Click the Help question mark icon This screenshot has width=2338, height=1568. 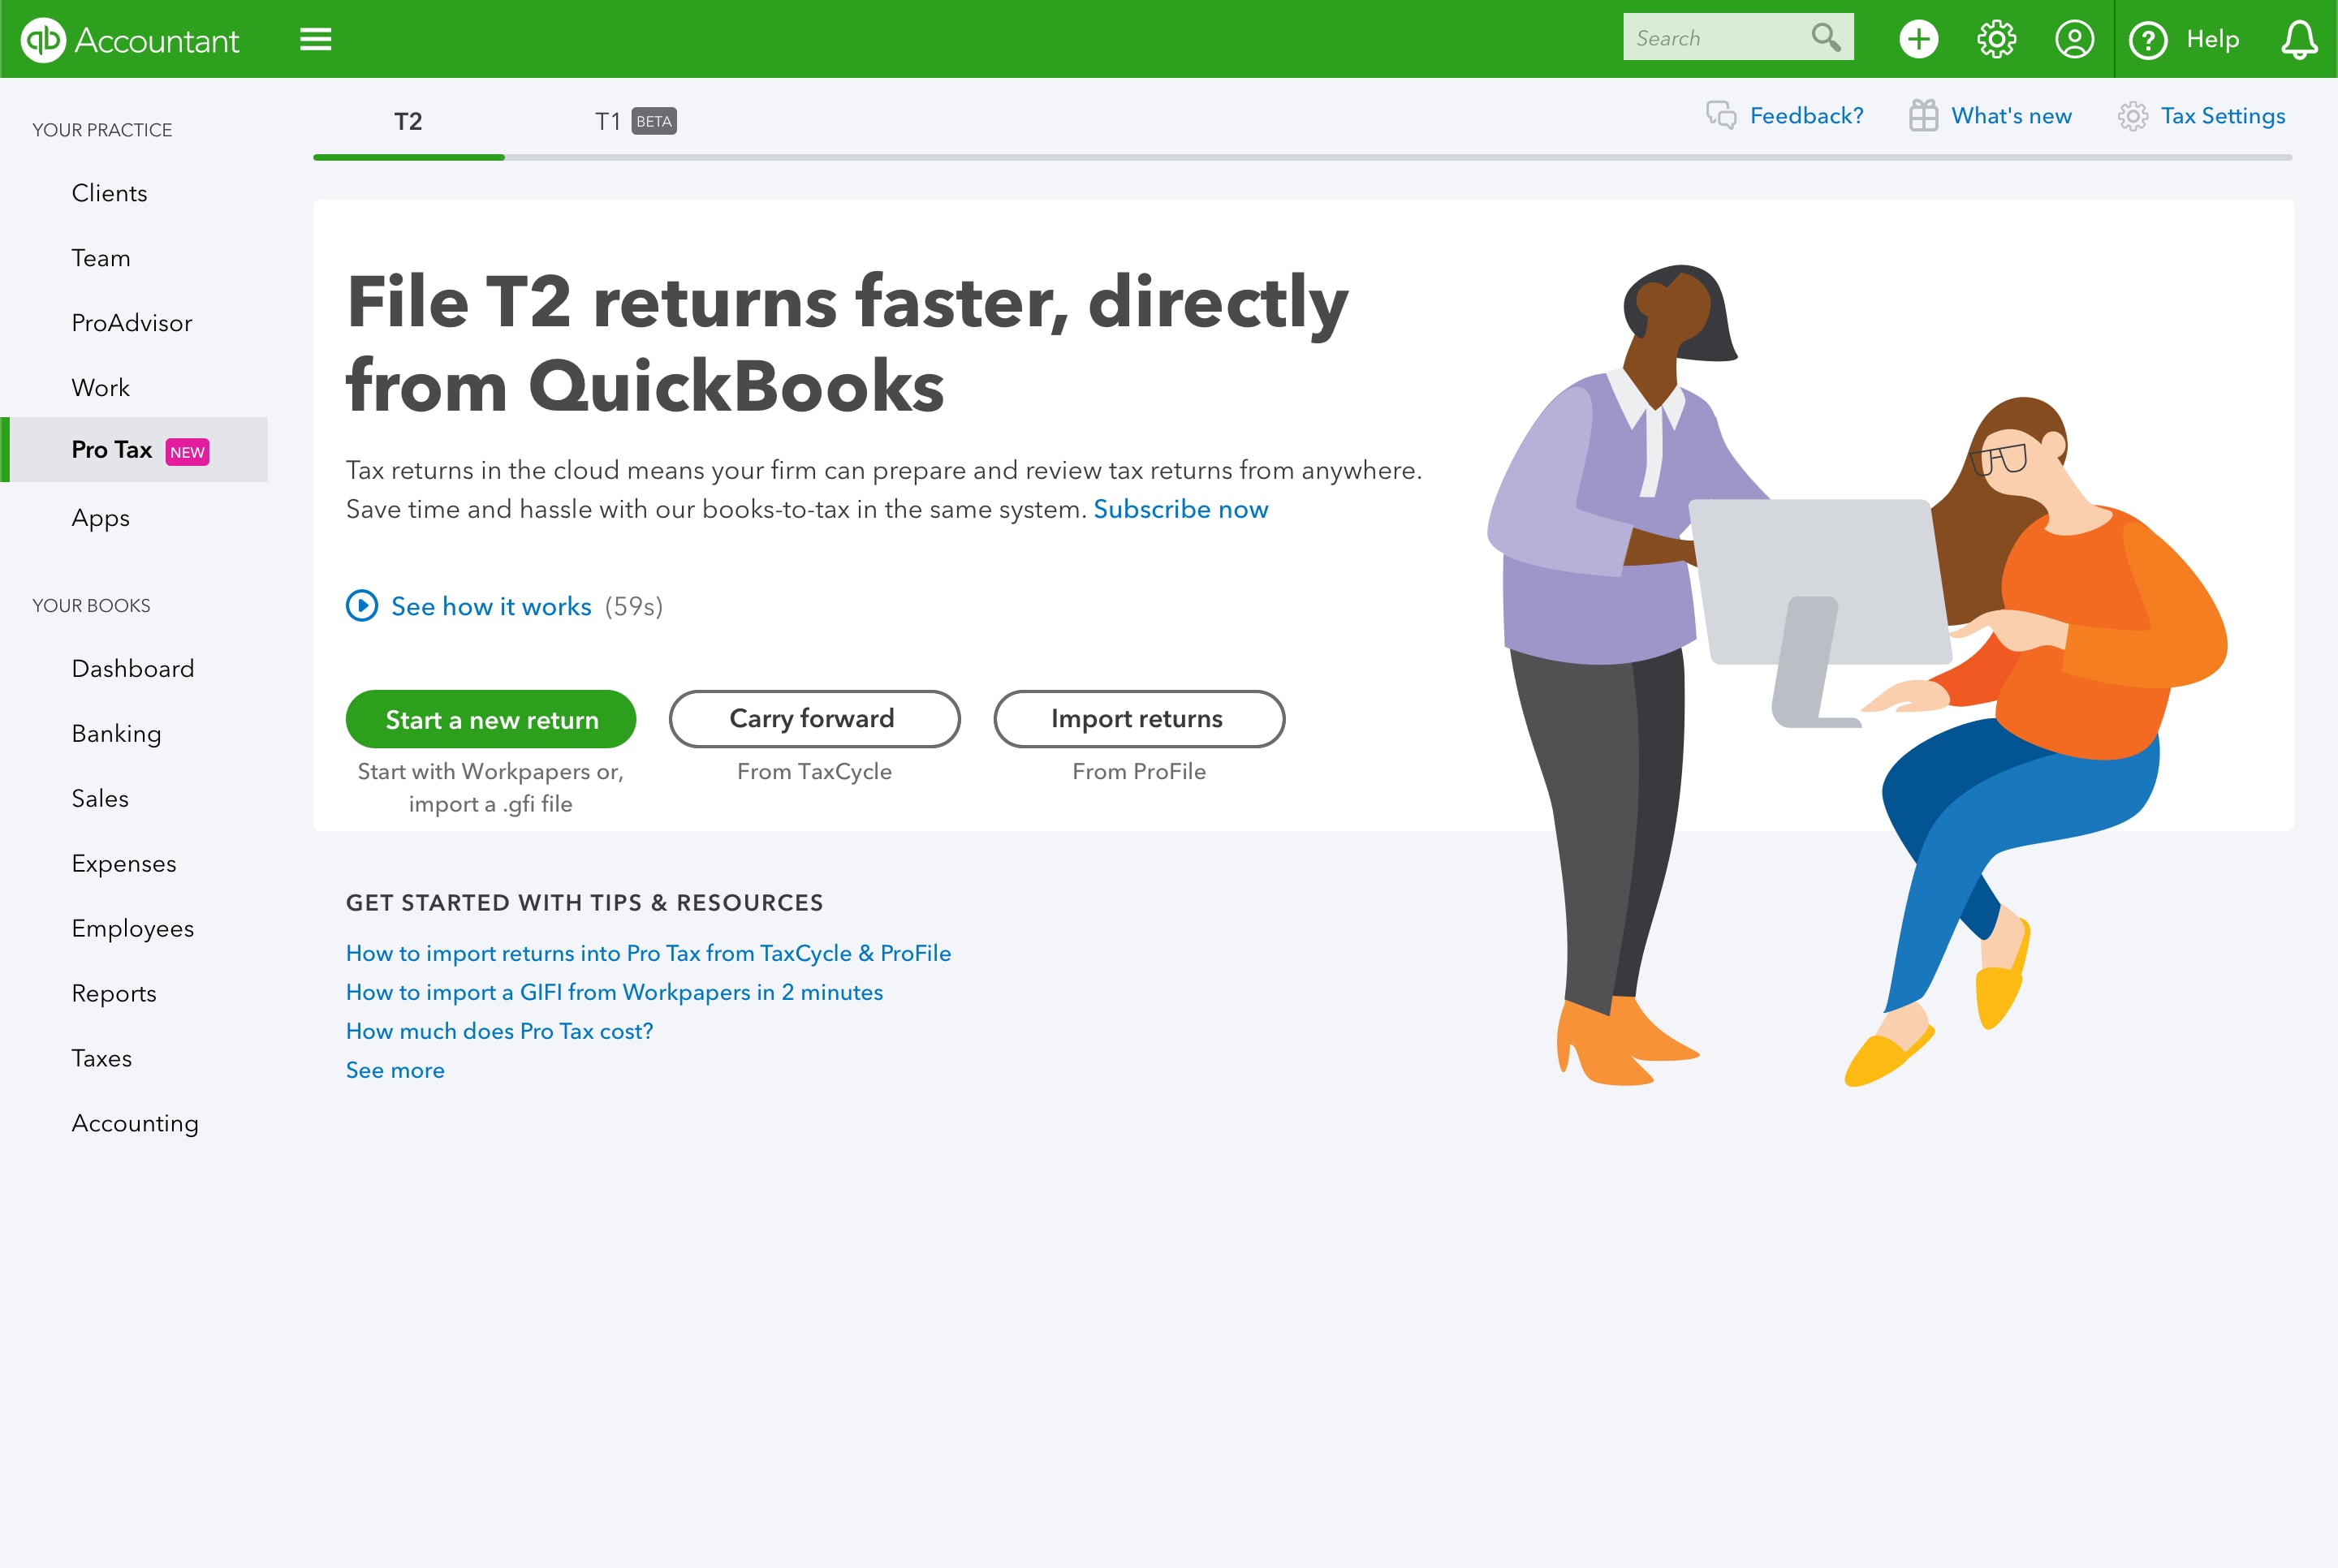[2148, 40]
